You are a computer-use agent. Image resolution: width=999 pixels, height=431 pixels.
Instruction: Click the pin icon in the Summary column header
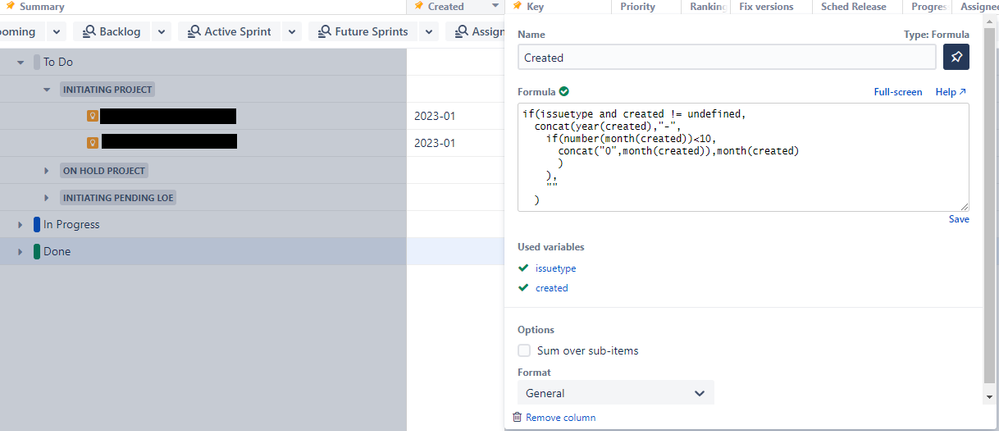[x=10, y=6]
